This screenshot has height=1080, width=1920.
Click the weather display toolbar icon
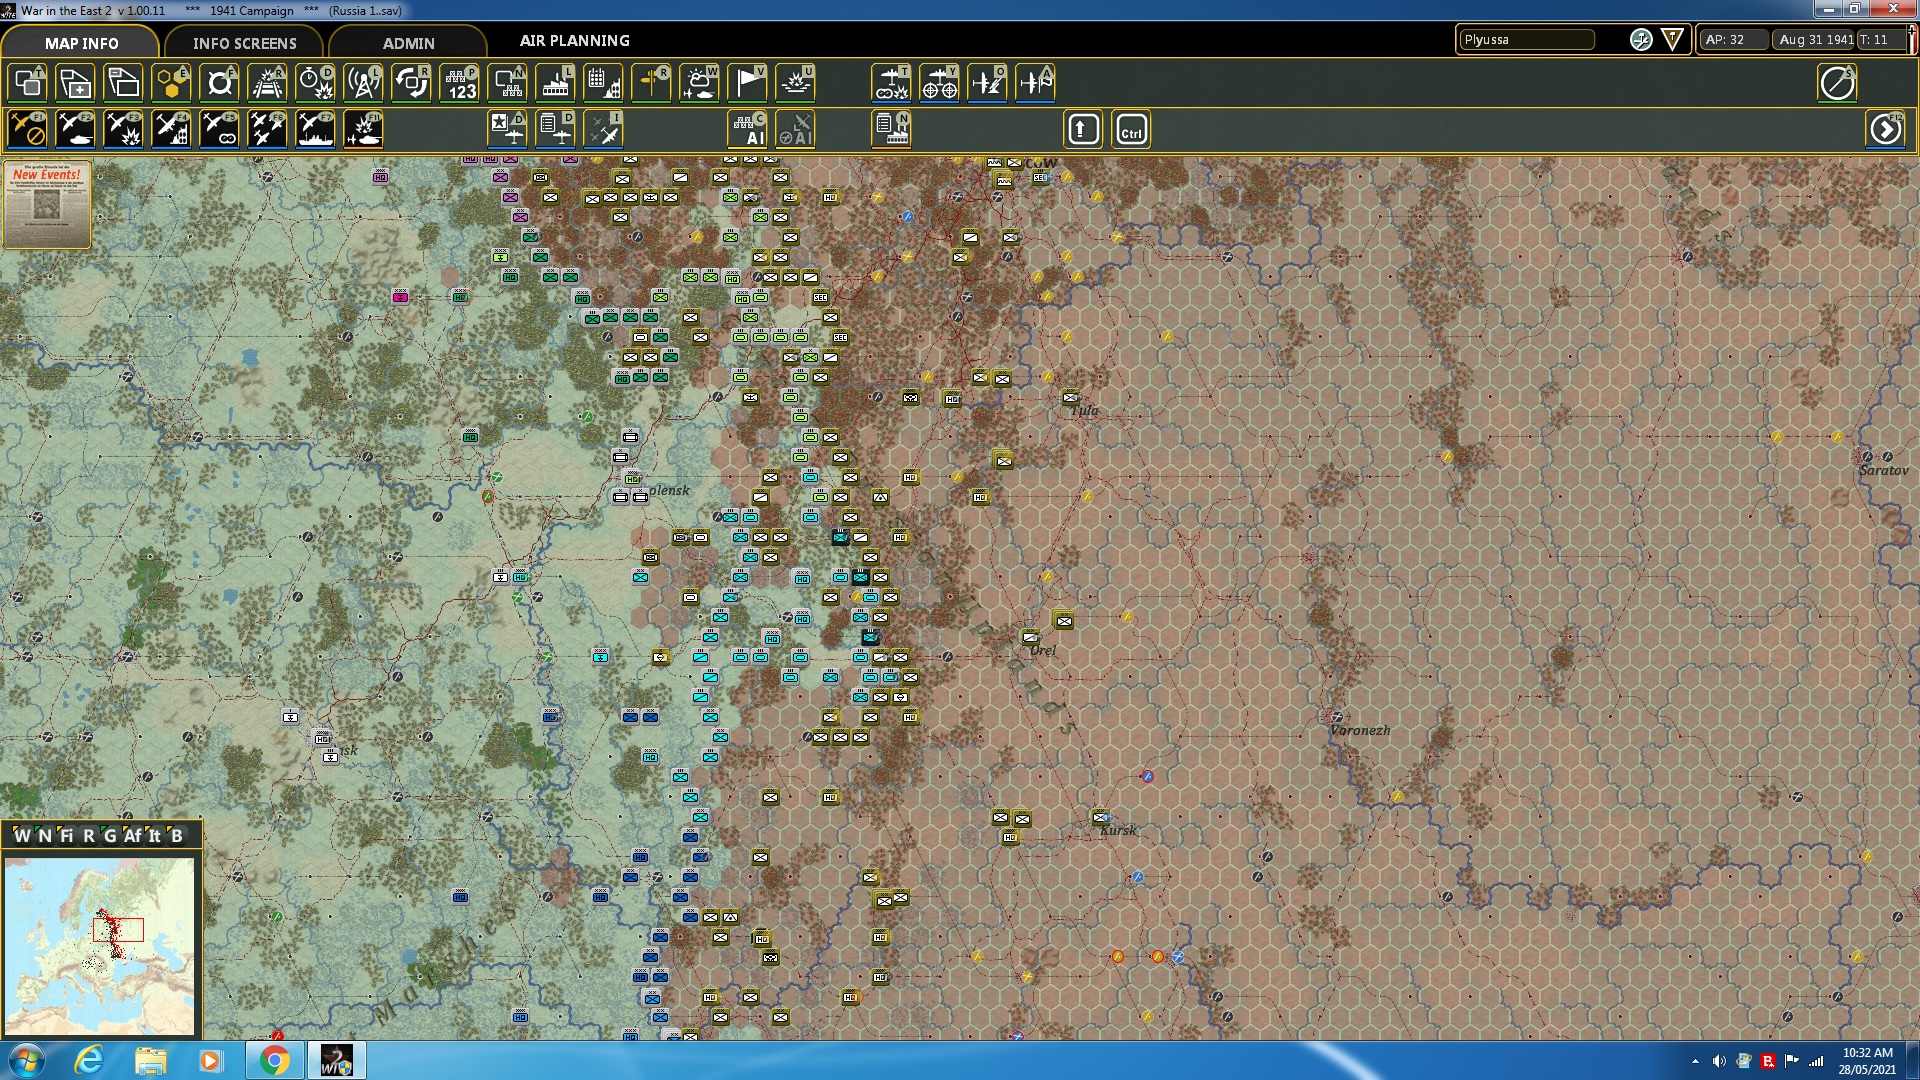click(x=700, y=83)
